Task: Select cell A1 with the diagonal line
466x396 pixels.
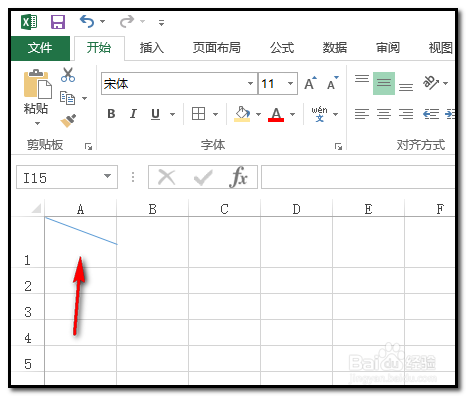Action: click(x=81, y=242)
